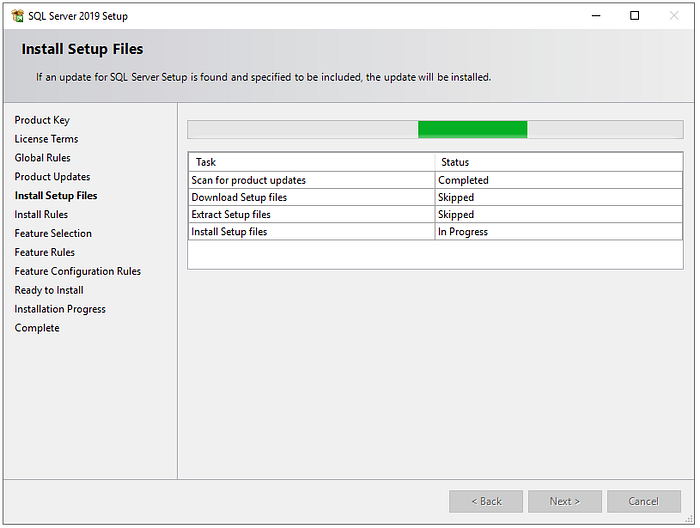Select the 'Extract Setup files' task cell
This screenshot has width=700, height=528.
[312, 215]
